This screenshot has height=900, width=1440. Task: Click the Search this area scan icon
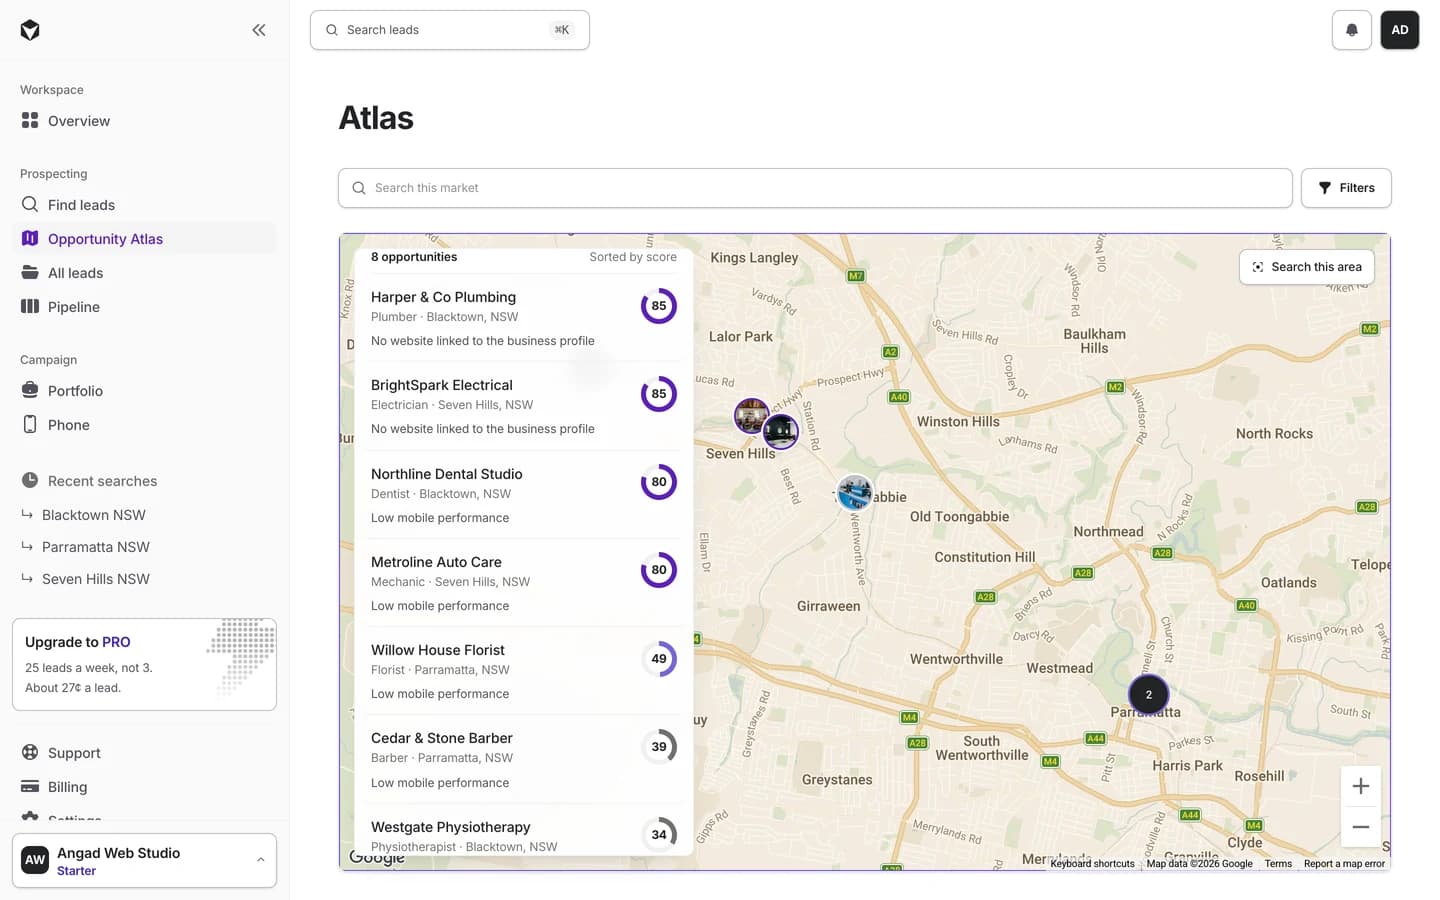point(1258,267)
